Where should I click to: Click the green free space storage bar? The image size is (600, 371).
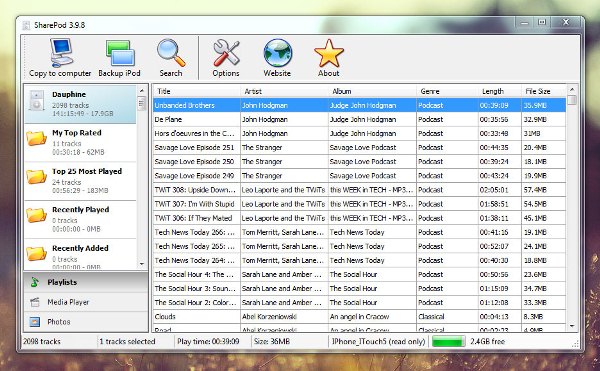448,342
